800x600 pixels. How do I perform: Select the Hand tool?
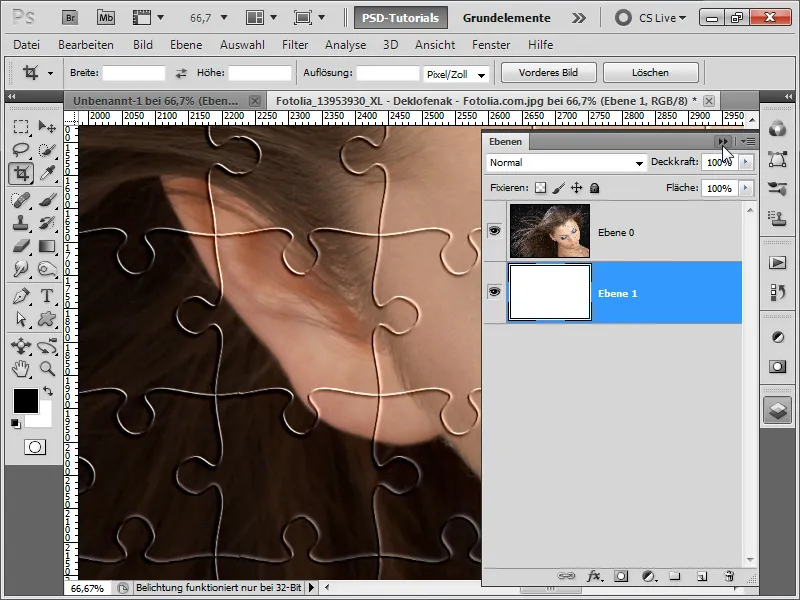tap(20, 368)
